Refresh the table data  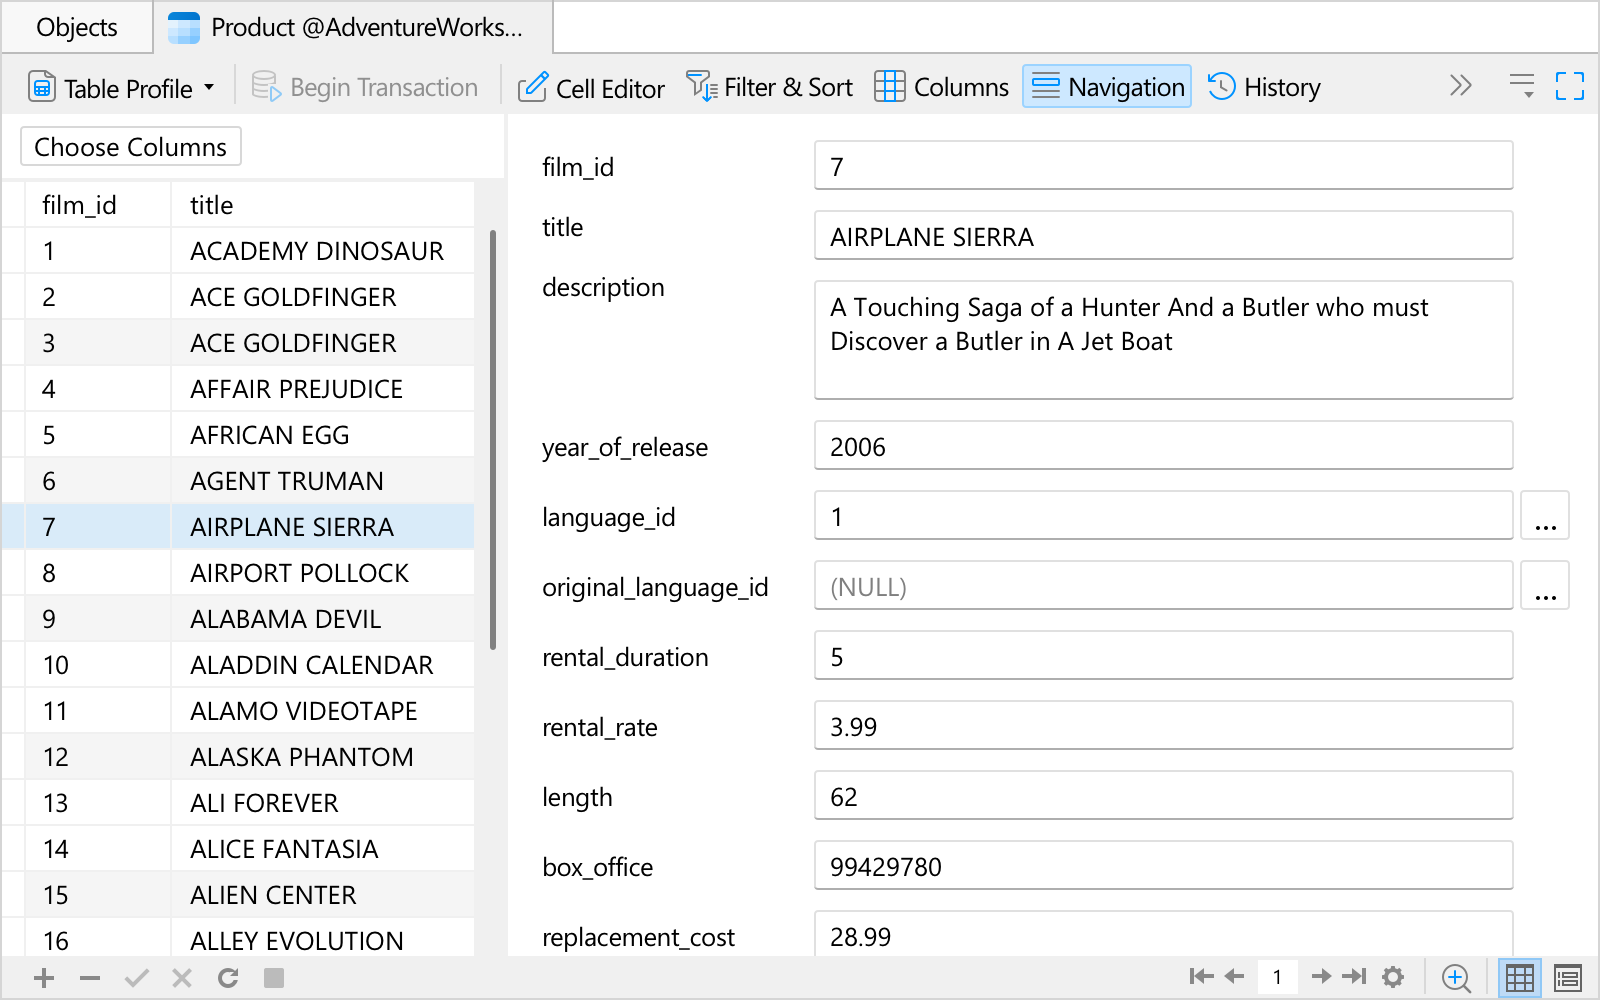tap(228, 978)
